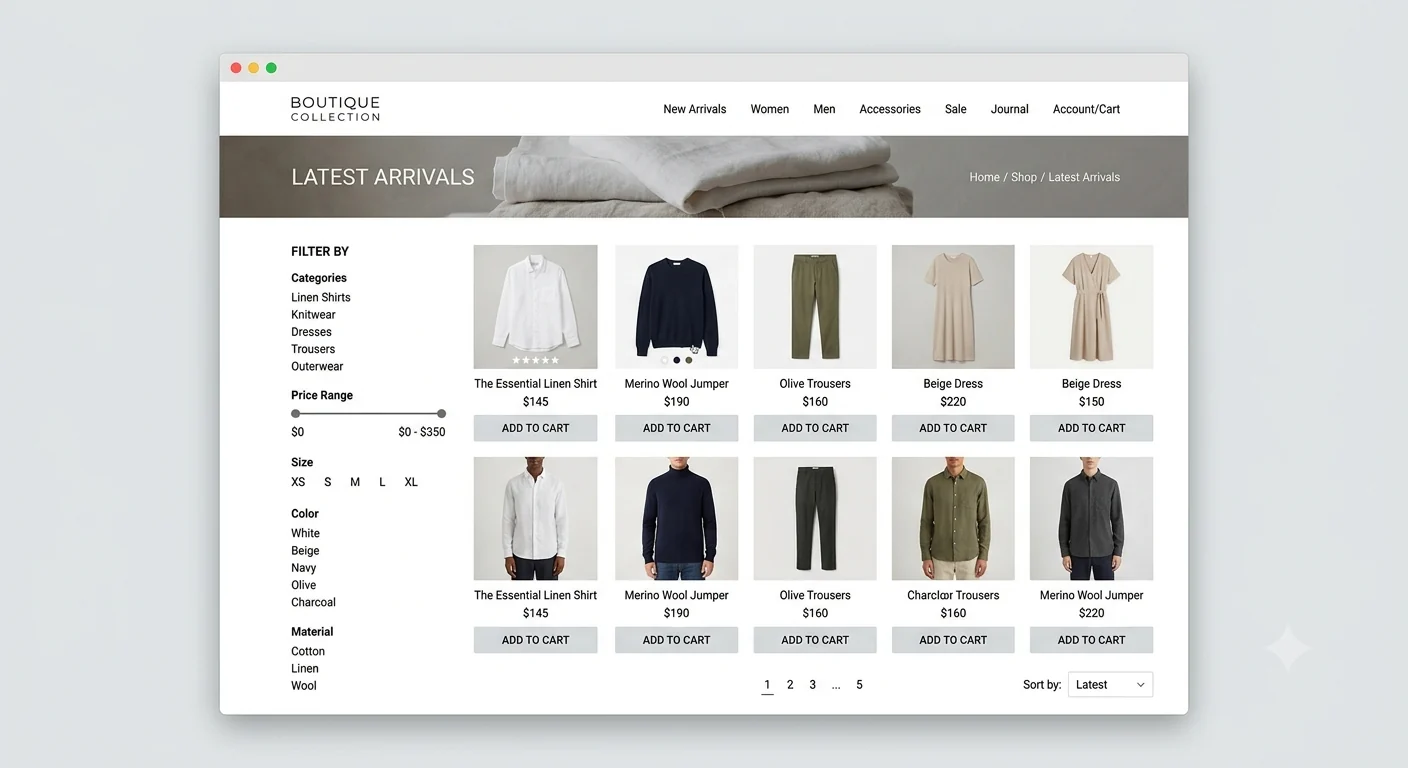1408x768 pixels.
Task: Go to page 3 of results
Action: (812, 685)
